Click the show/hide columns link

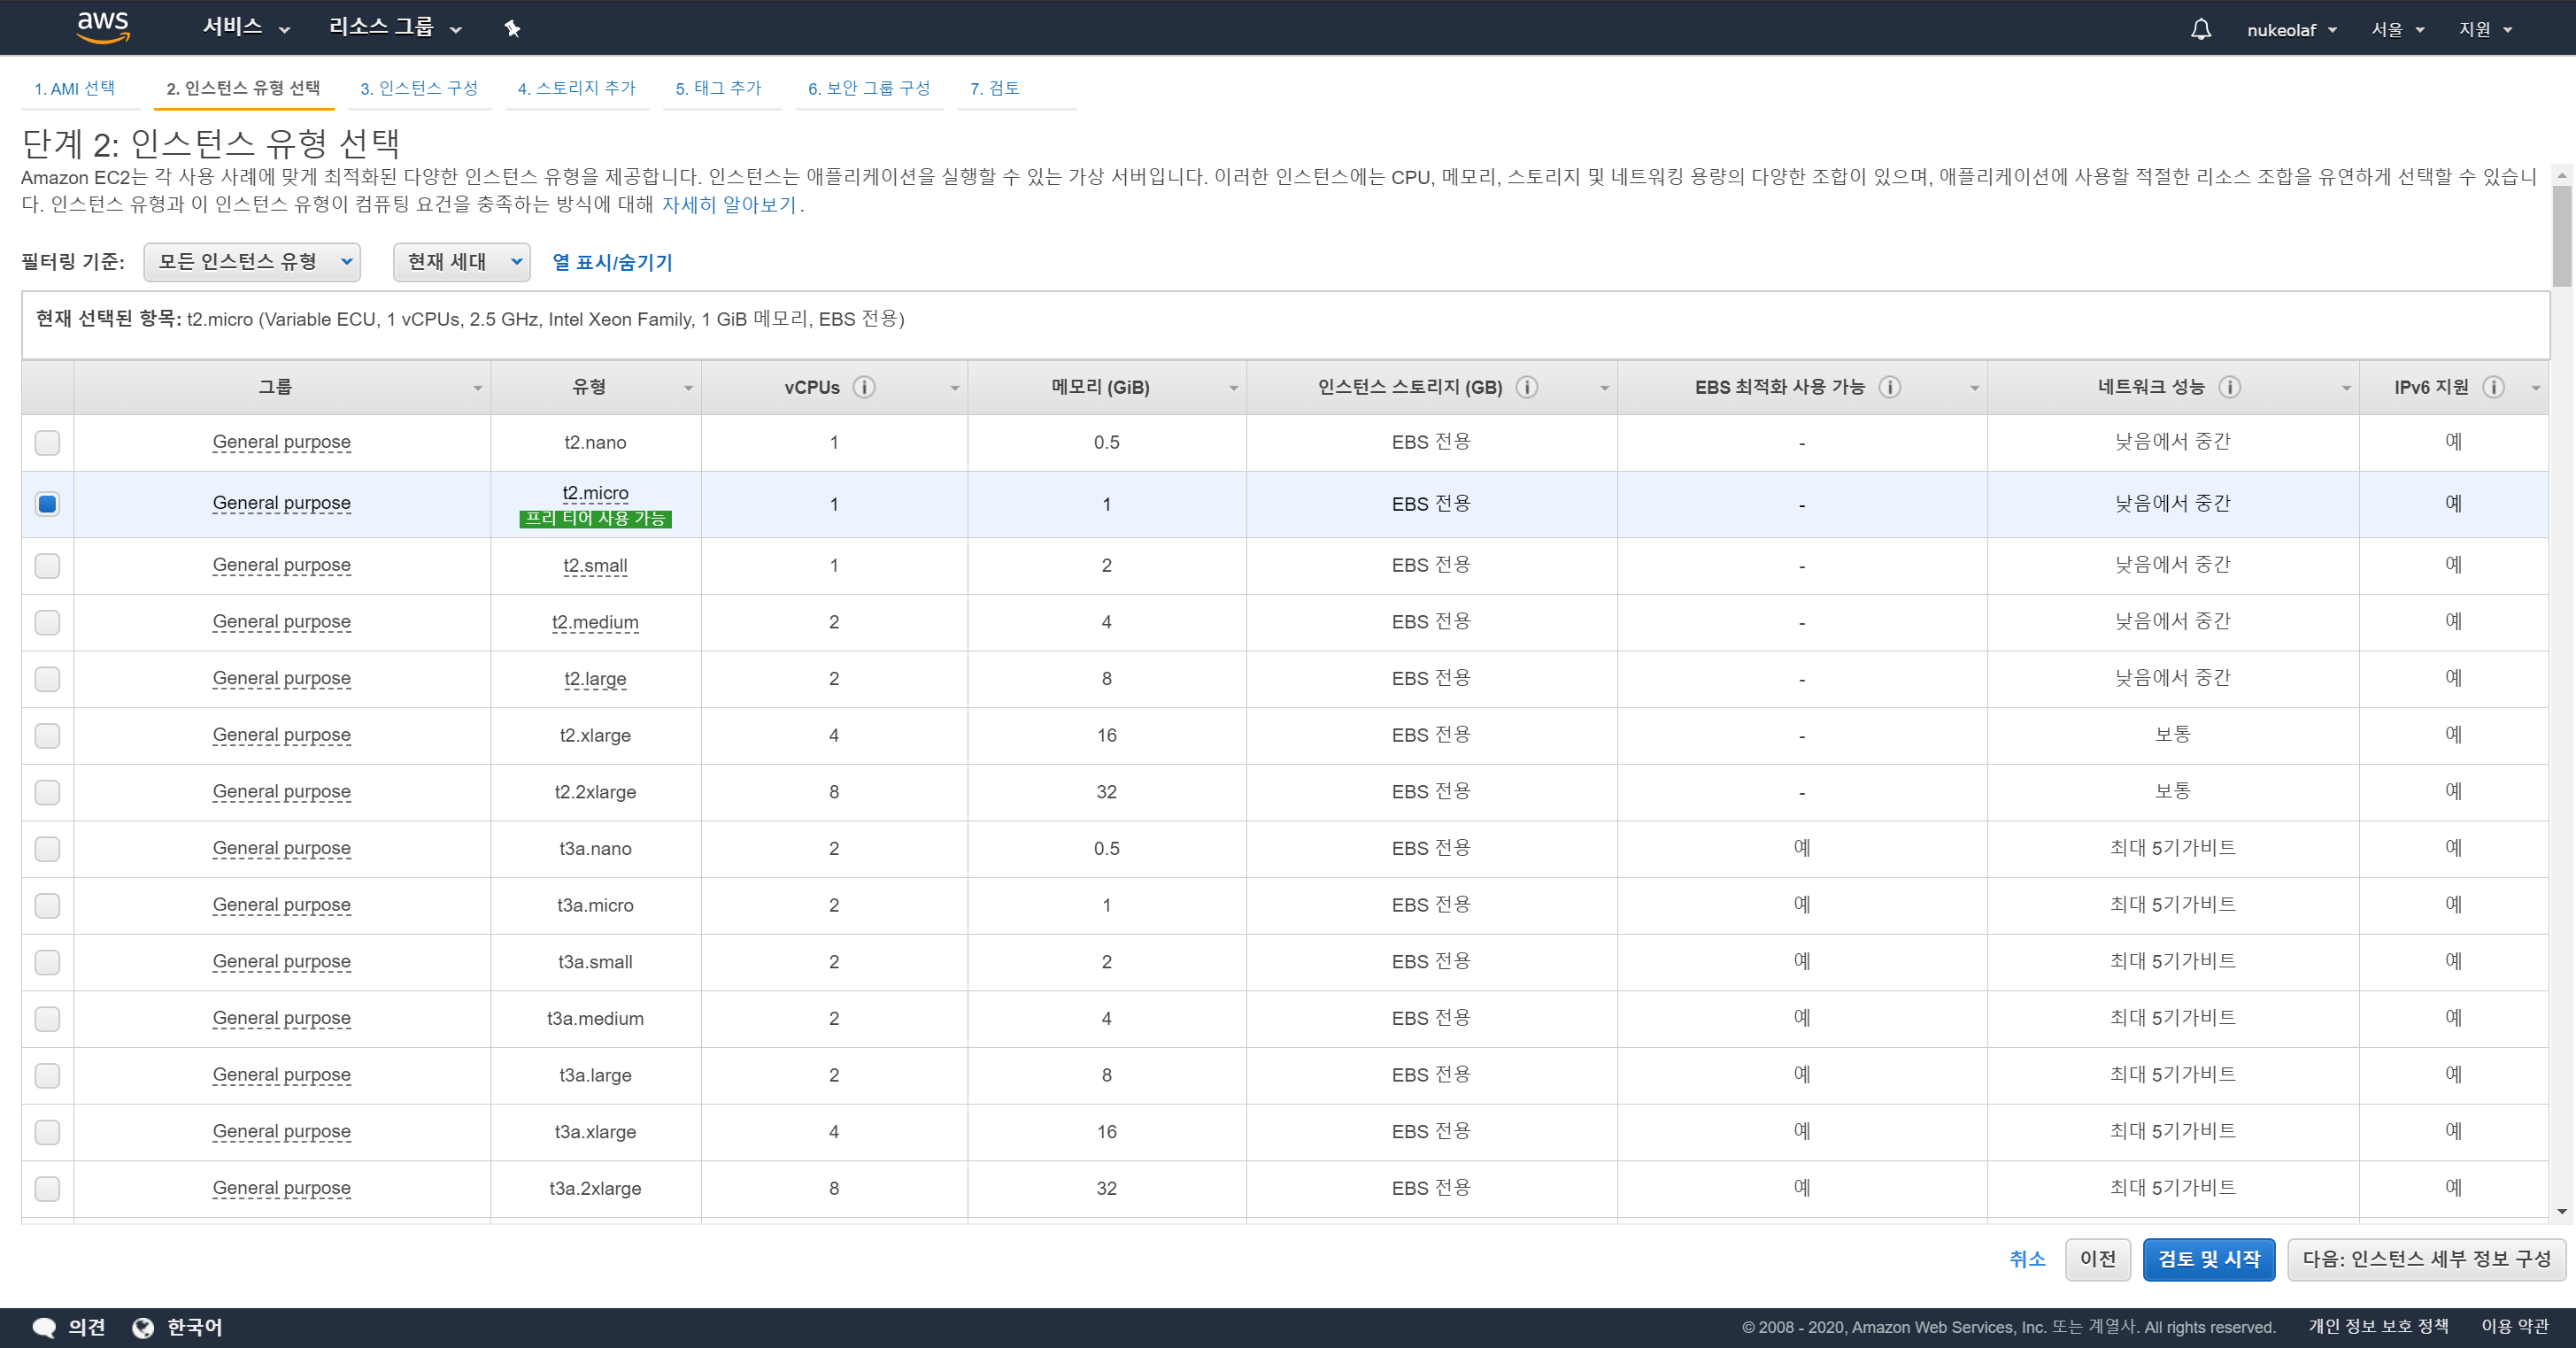[x=612, y=262]
